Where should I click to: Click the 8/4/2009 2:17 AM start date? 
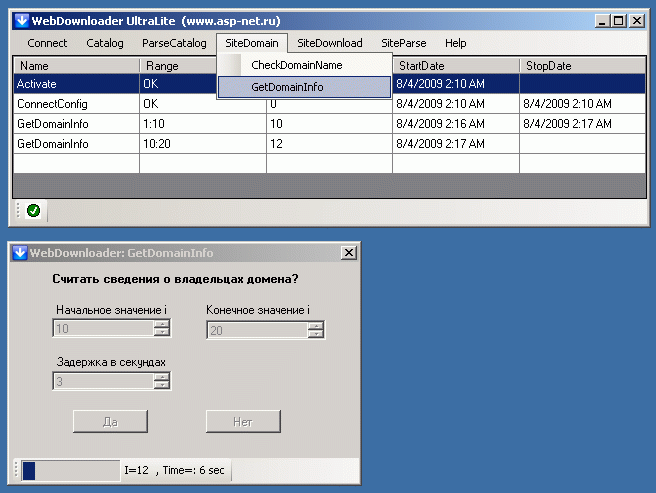click(456, 144)
